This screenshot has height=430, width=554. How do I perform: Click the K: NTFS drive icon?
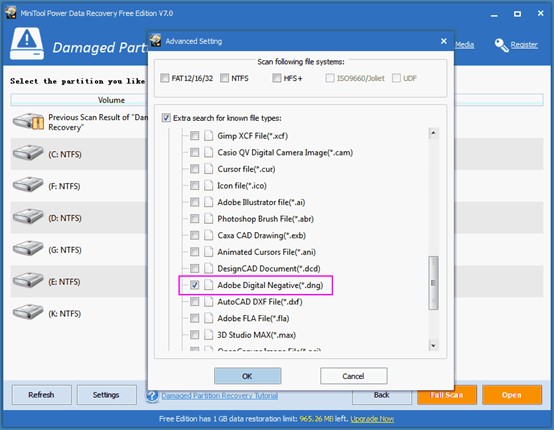[x=28, y=312]
